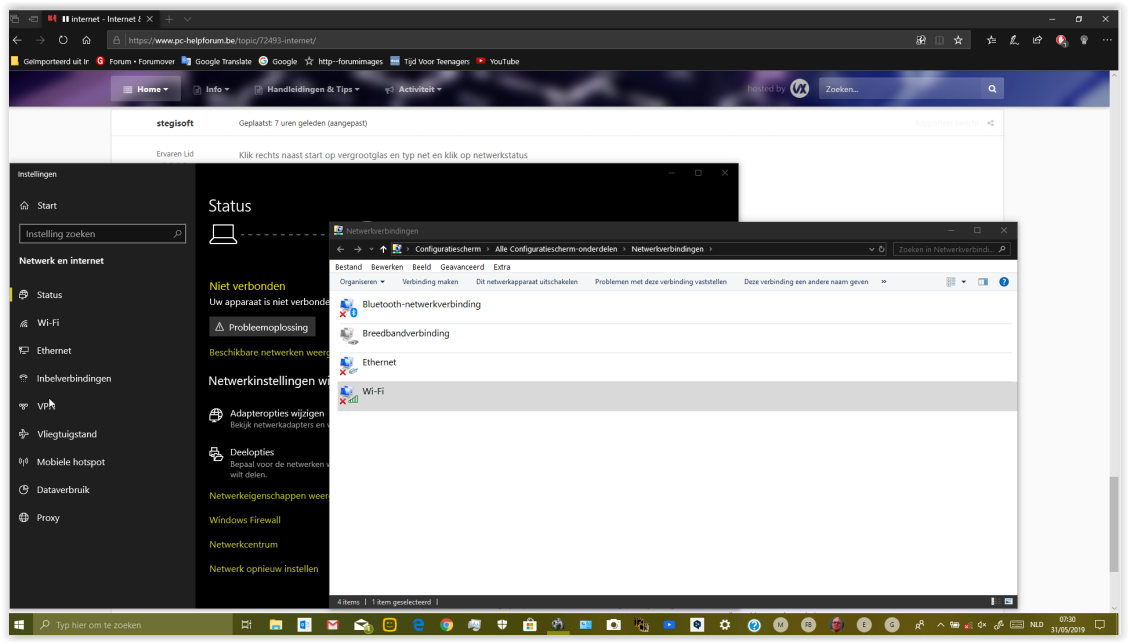Open Adapteropties wijzigen
Viewport: 1129px width, 643px height.
(276, 413)
